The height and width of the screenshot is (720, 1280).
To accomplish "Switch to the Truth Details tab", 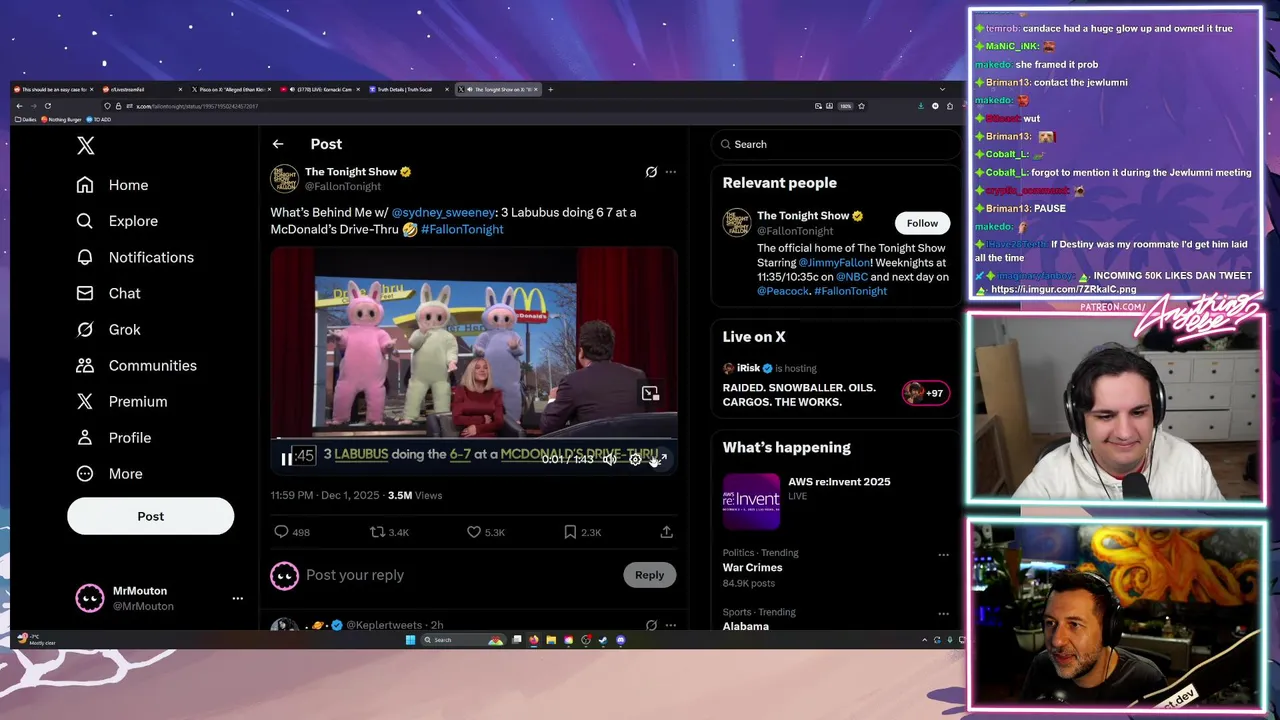I will pyautogui.click(x=408, y=89).
